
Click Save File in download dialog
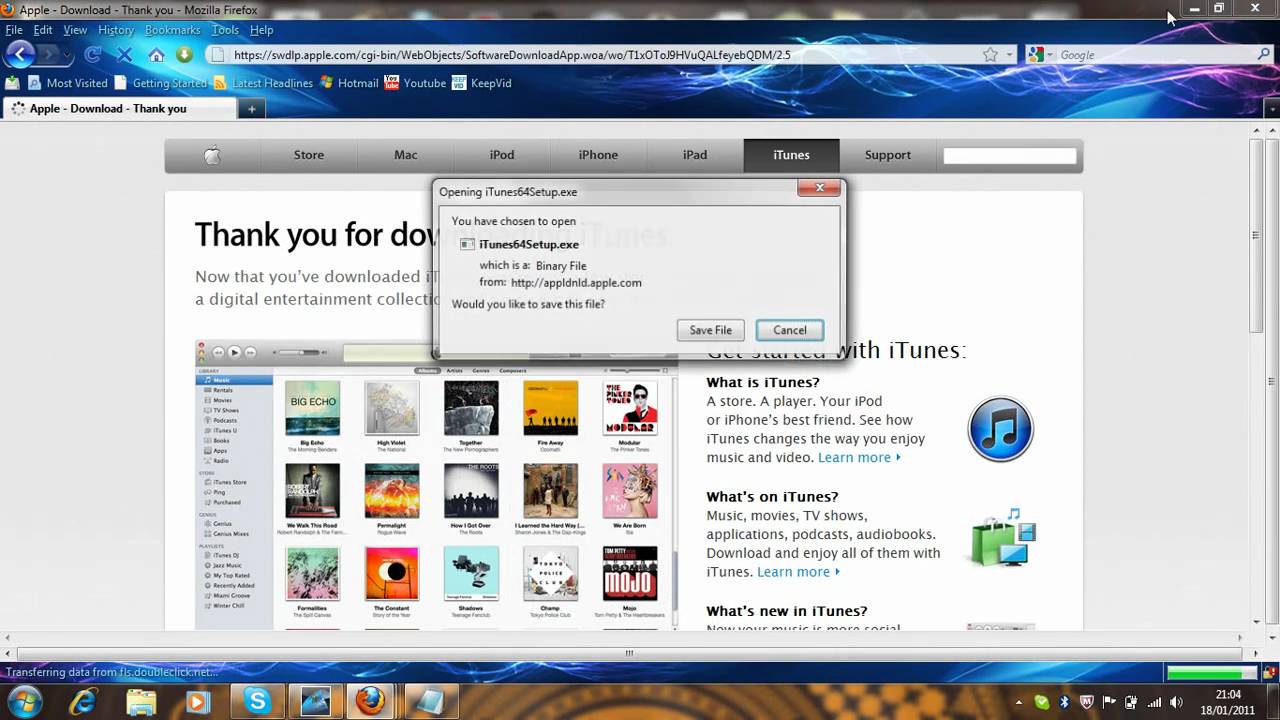710,330
